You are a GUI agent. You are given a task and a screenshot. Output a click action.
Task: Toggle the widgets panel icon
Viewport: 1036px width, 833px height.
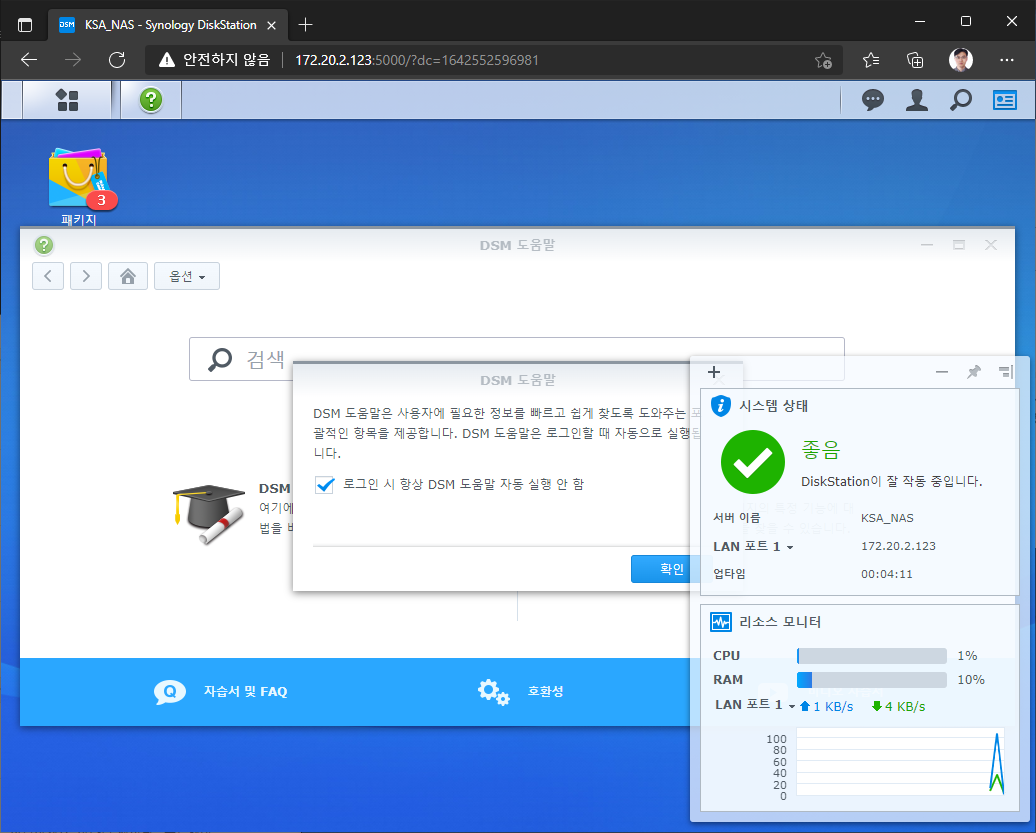(1004, 100)
